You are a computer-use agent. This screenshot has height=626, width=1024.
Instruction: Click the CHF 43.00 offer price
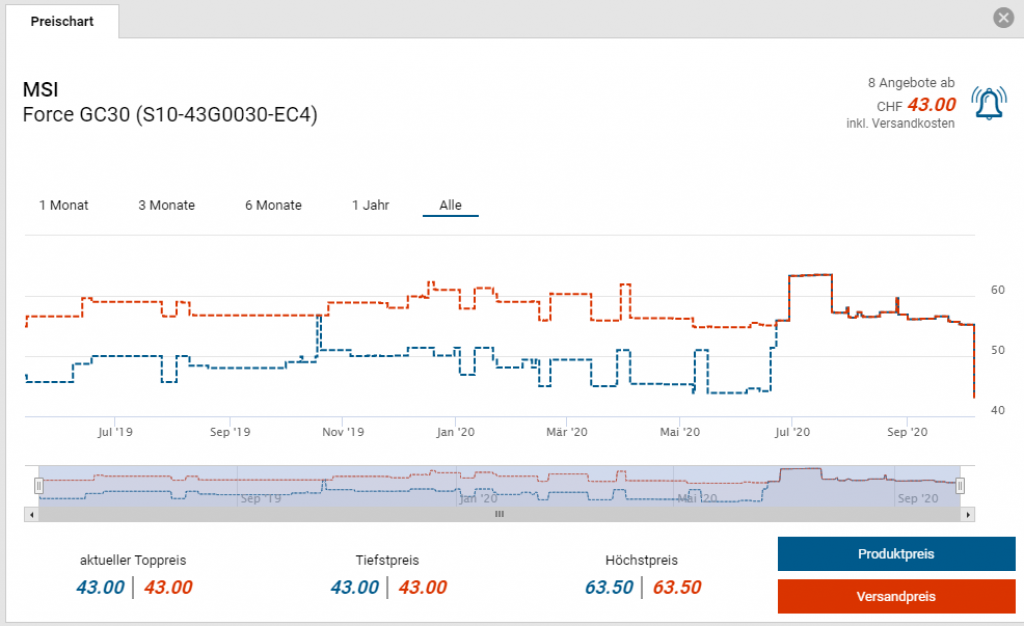[930, 105]
